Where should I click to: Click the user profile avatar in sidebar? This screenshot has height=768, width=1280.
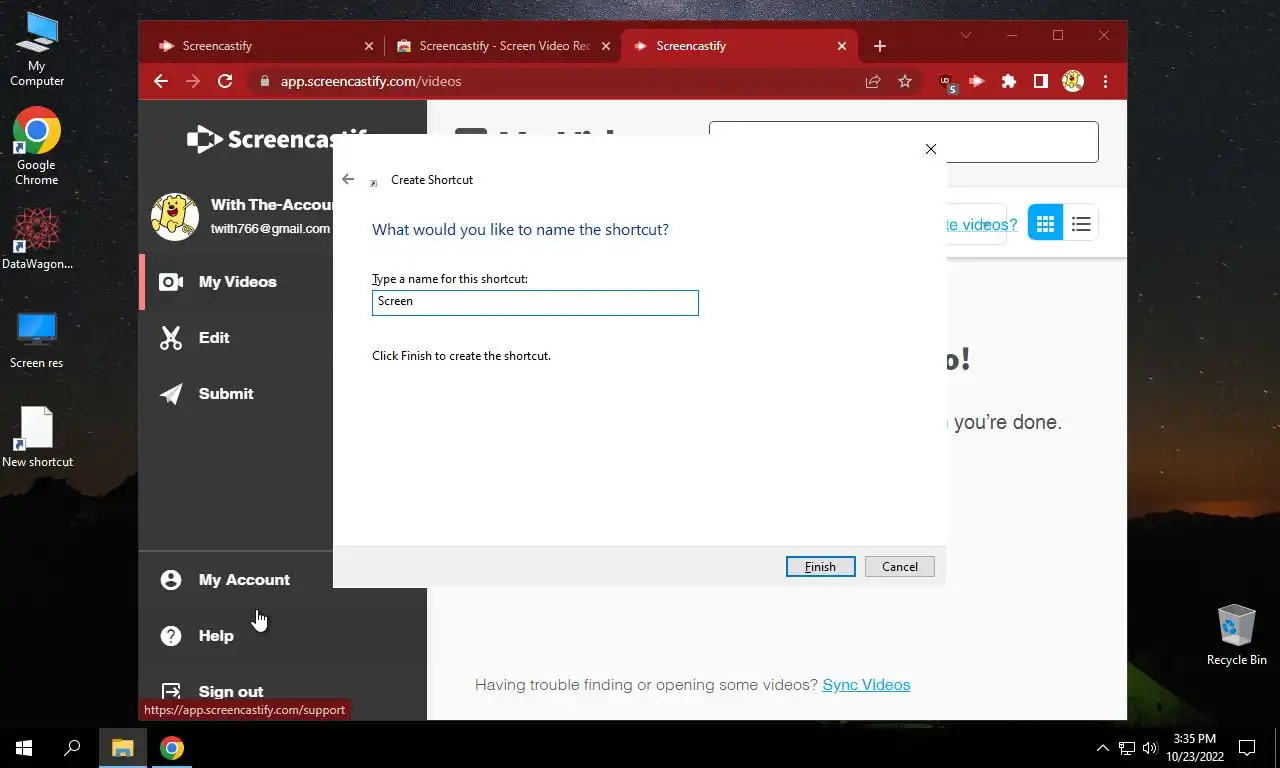click(175, 217)
